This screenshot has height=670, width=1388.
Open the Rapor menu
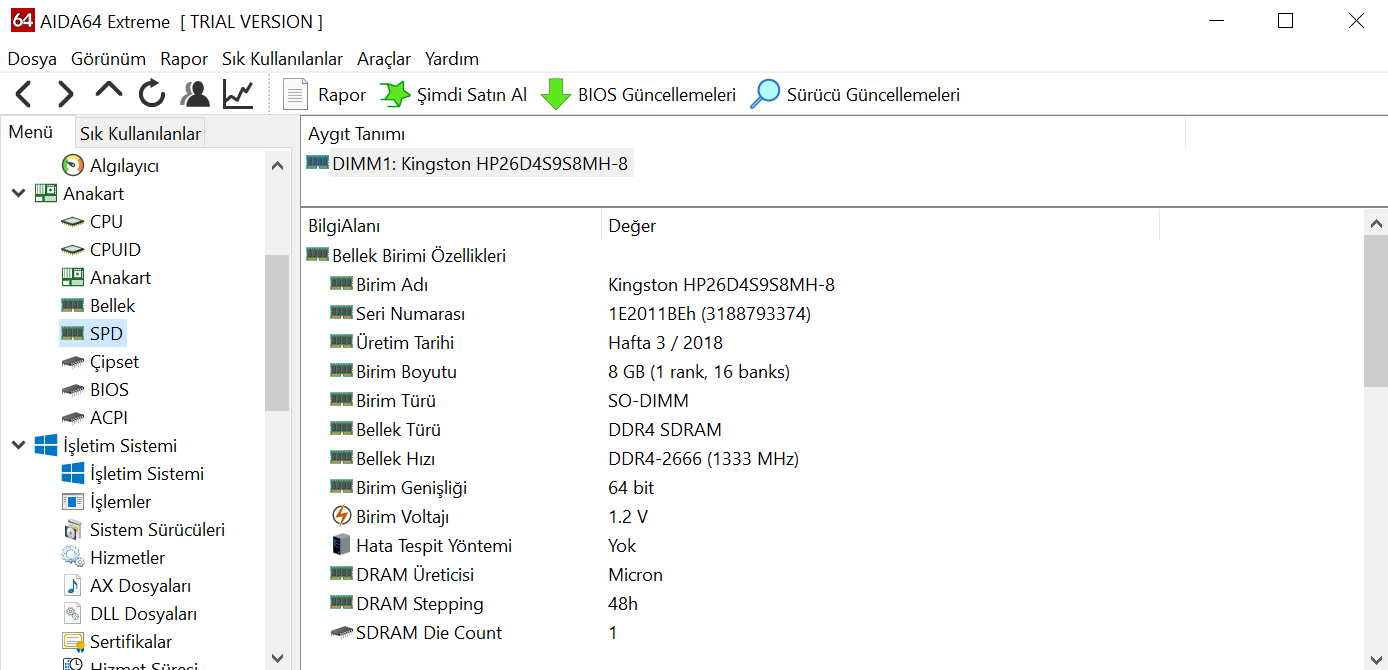tap(184, 59)
